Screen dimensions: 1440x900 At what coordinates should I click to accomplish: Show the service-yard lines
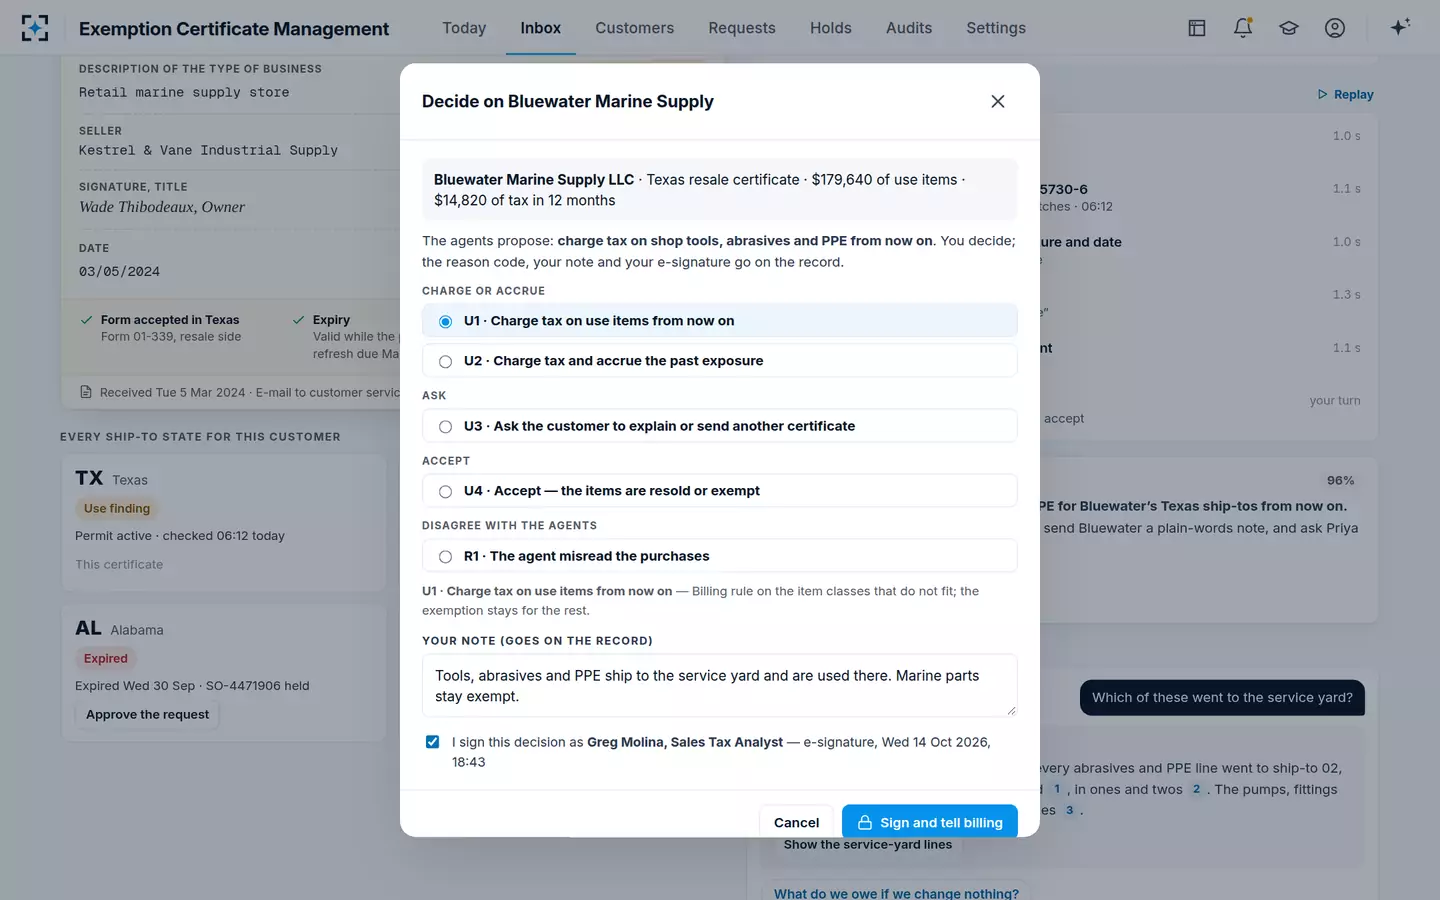click(868, 845)
